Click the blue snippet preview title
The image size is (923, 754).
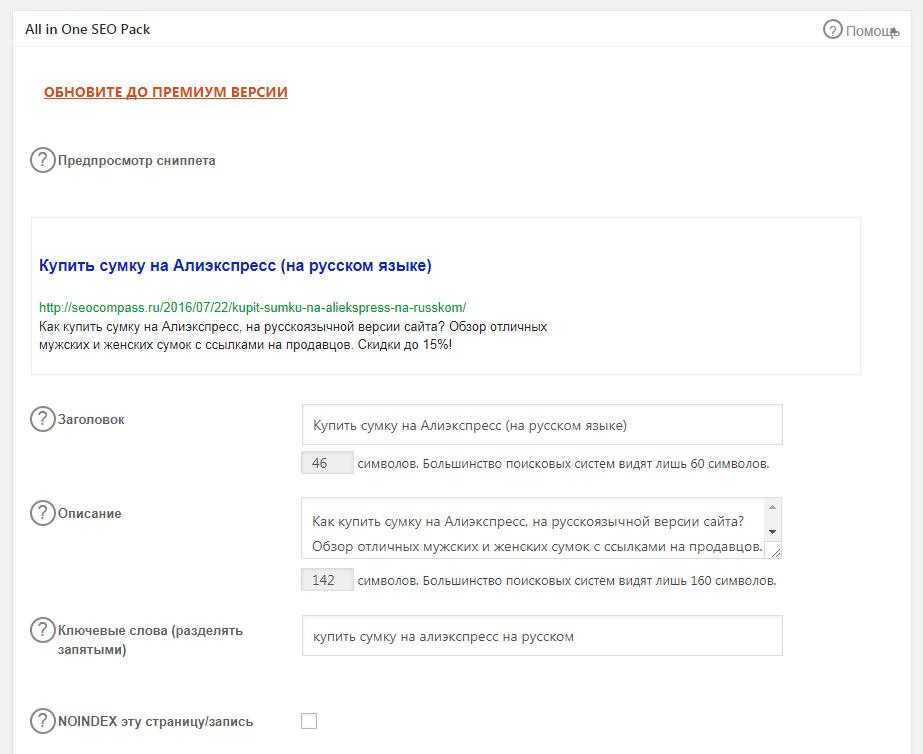(x=235, y=265)
